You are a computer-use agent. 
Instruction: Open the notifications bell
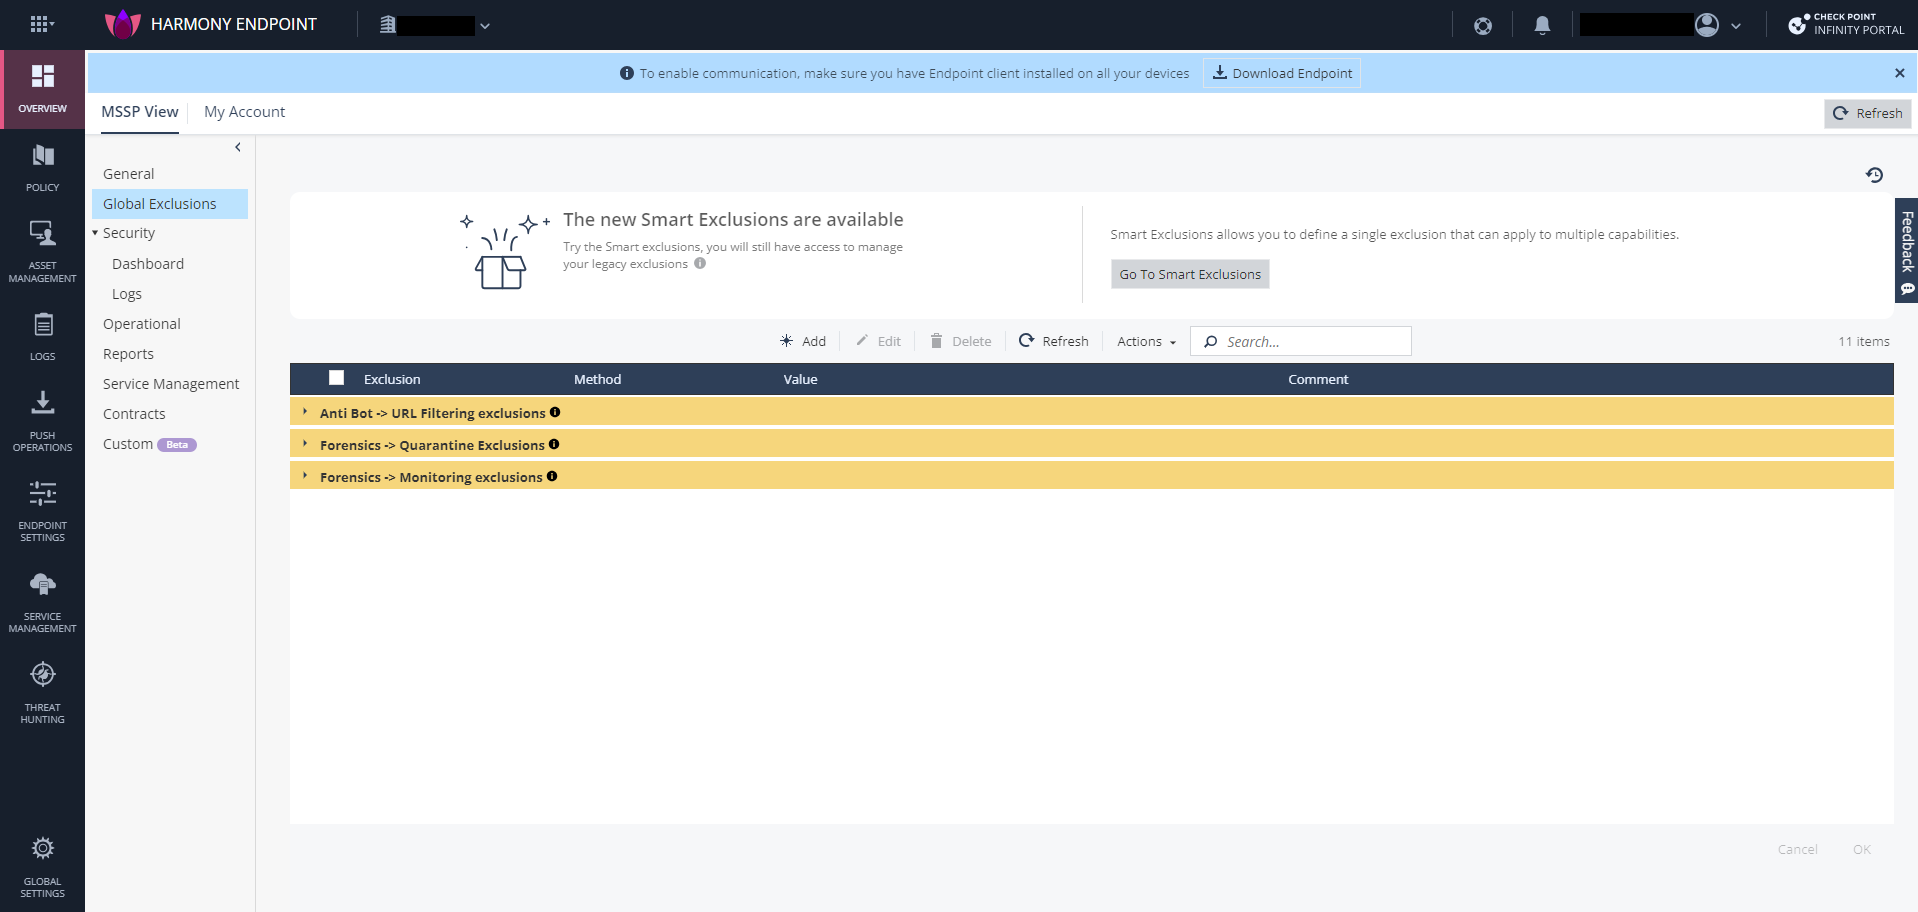[x=1542, y=25]
